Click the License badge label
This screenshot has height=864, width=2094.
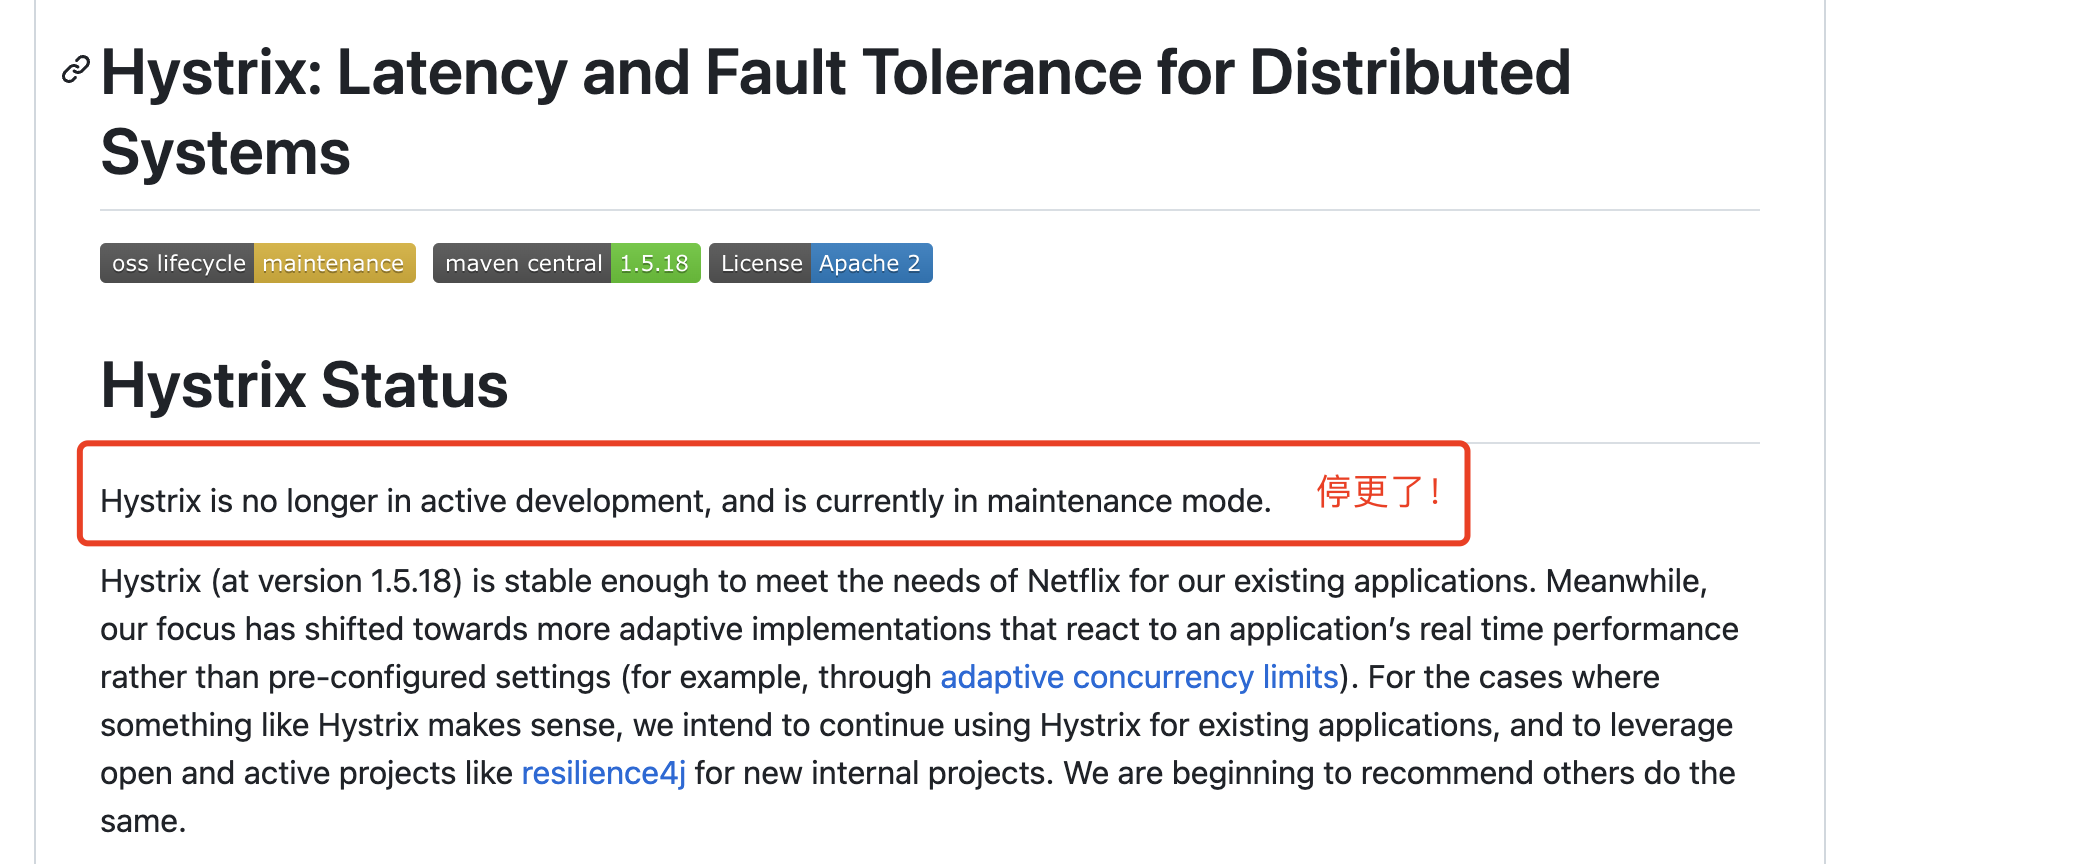[x=761, y=263]
